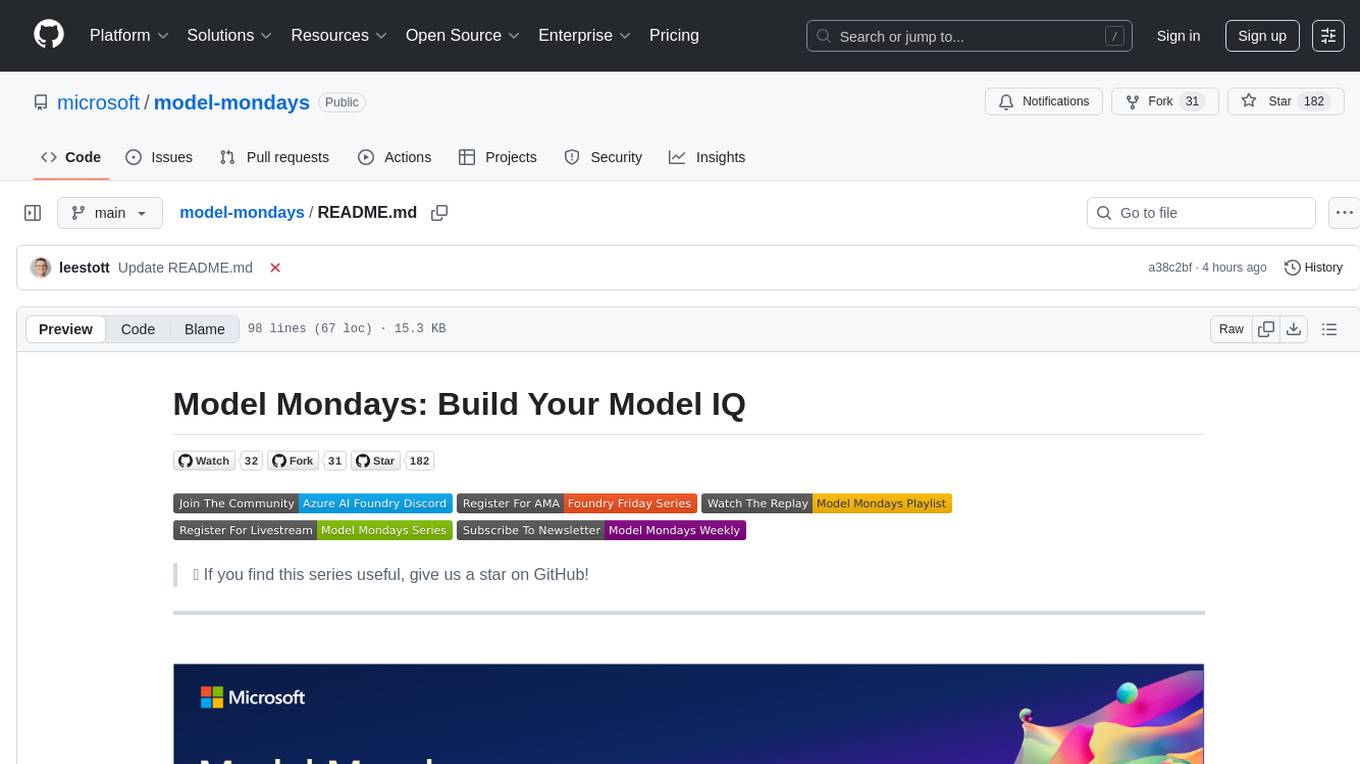Expand the Enterprise menu
Viewport: 1360px width, 764px height.
[585, 35]
